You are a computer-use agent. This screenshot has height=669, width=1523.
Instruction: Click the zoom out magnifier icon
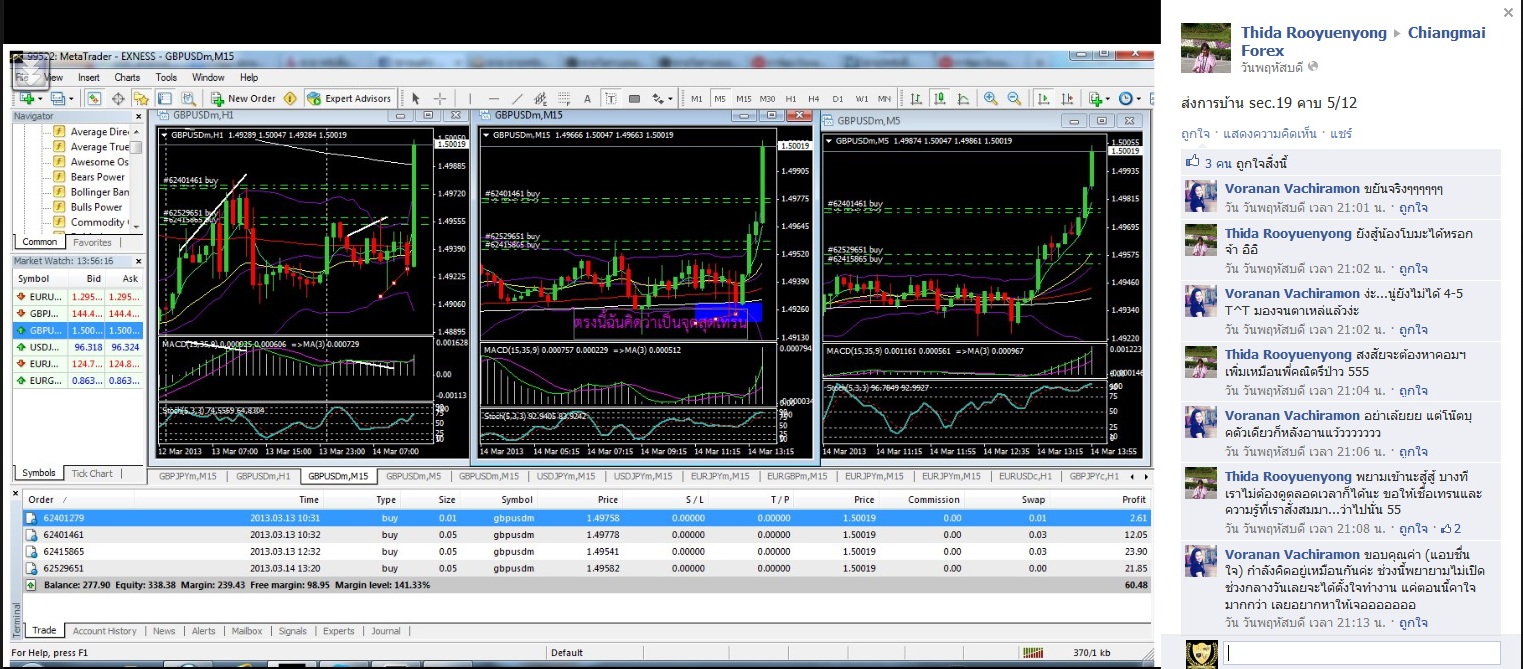(x=1015, y=98)
